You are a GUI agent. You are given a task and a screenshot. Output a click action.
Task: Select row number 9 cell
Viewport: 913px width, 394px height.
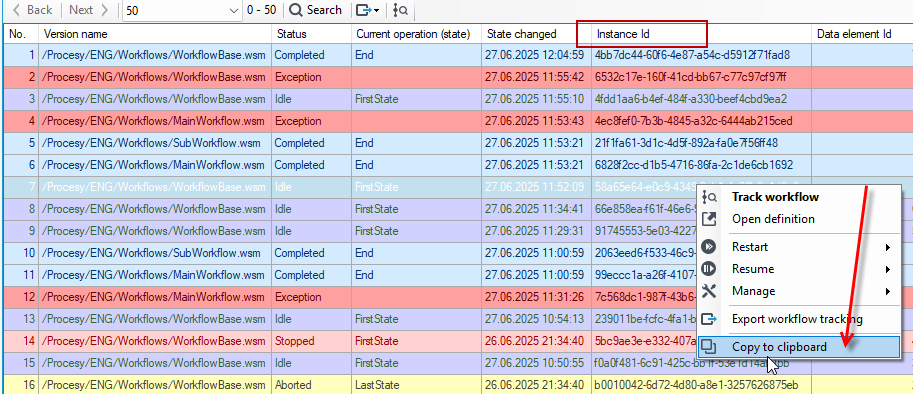[21, 231]
